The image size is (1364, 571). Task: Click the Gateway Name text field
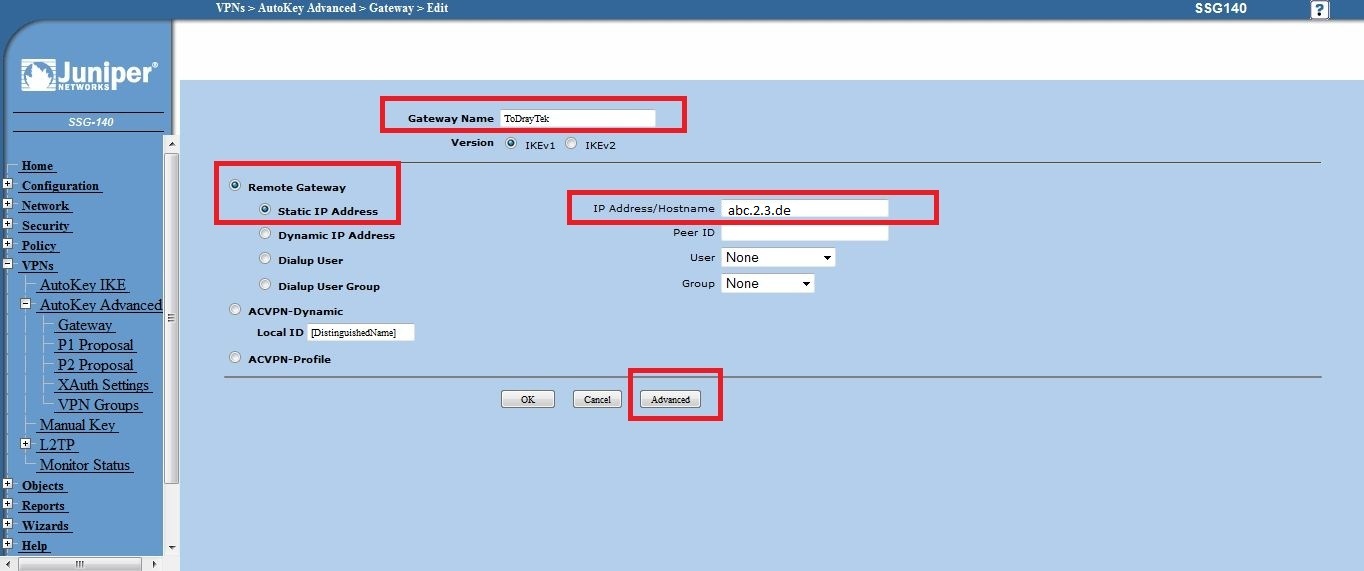pos(577,118)
